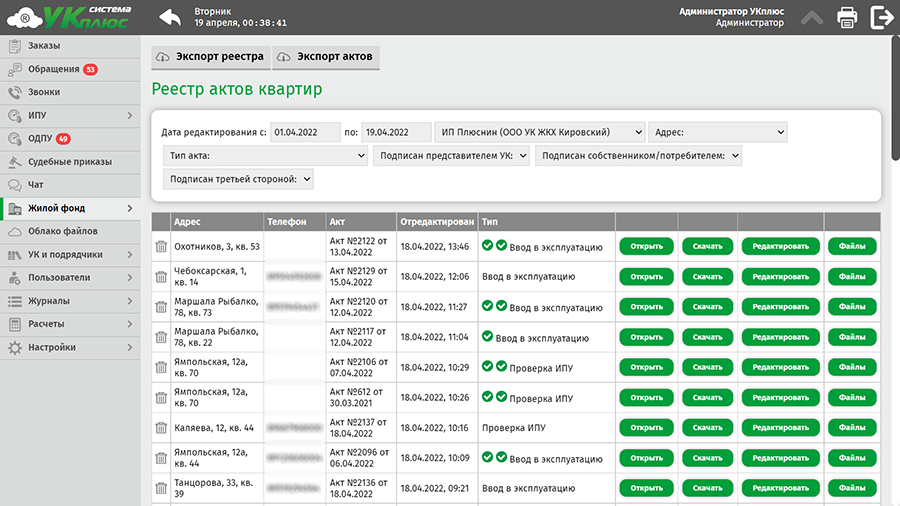Delete the Маршала Рыбалко, кв. 73 row
The width and height of the screenshot is (900, 506).
[161, 307]
